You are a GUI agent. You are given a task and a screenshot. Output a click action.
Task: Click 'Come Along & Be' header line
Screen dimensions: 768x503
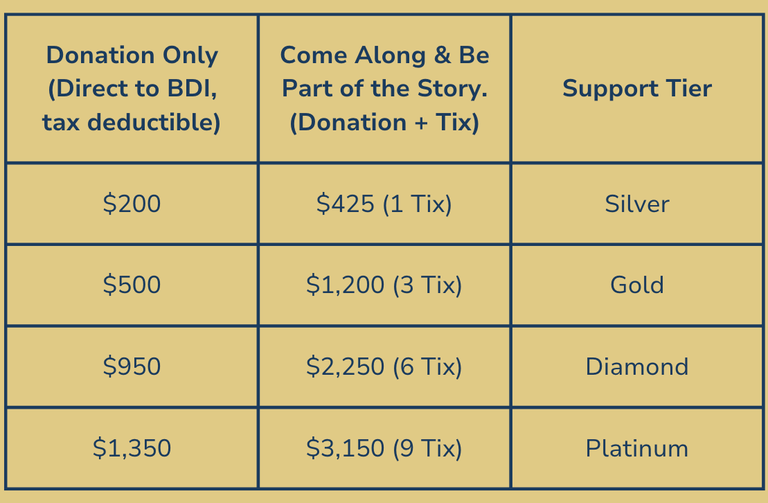(x=384, y=55)
